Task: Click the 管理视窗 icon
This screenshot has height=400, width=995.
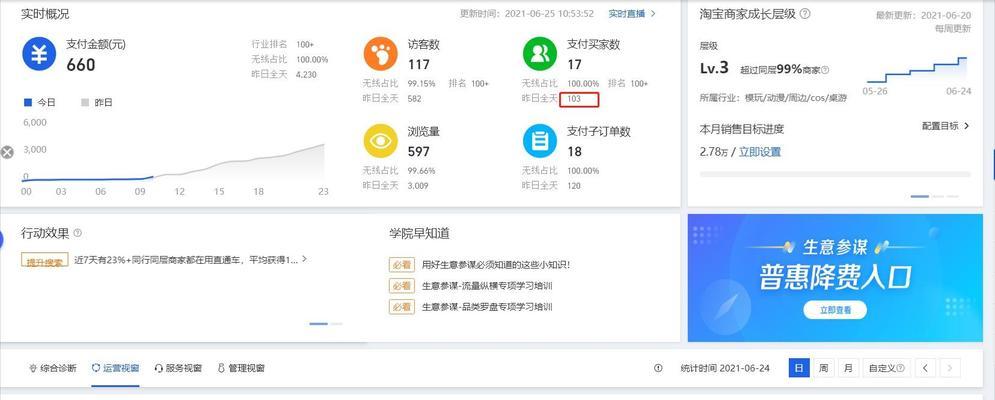Action: tap(221, 368)
